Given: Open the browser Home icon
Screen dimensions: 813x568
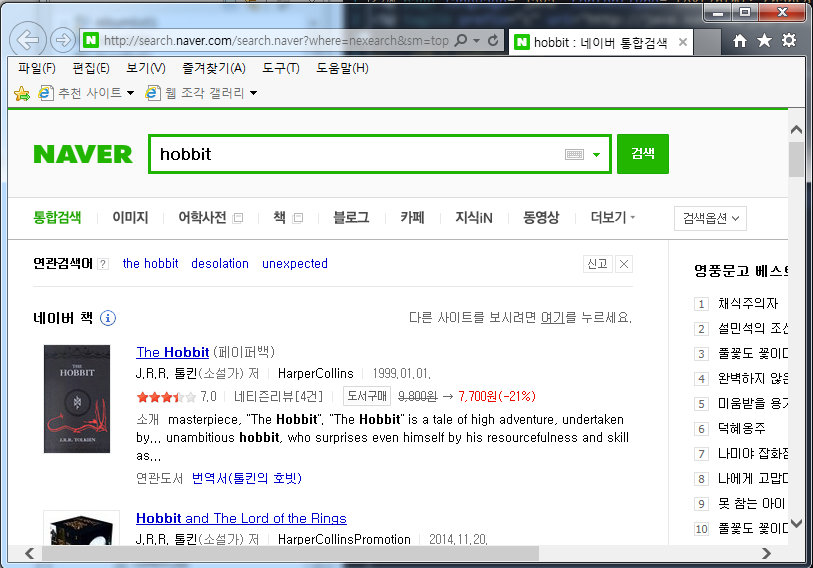Looking at the screenshot, I should [740, 40].
